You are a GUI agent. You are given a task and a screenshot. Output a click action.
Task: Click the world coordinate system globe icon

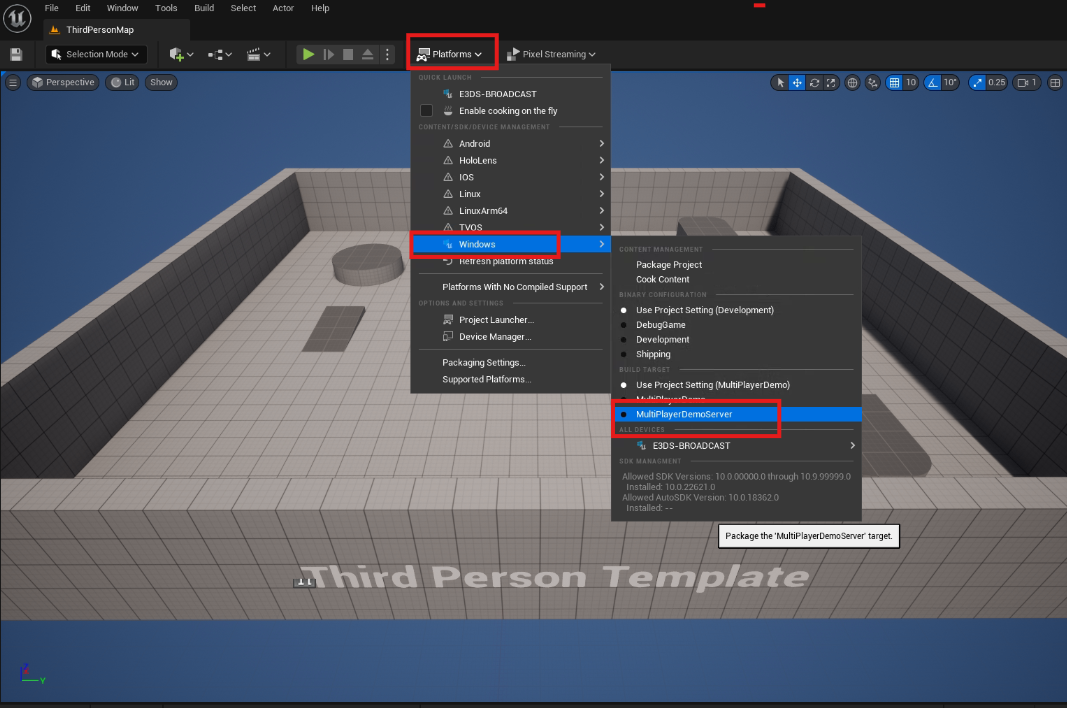coord(853,83)
